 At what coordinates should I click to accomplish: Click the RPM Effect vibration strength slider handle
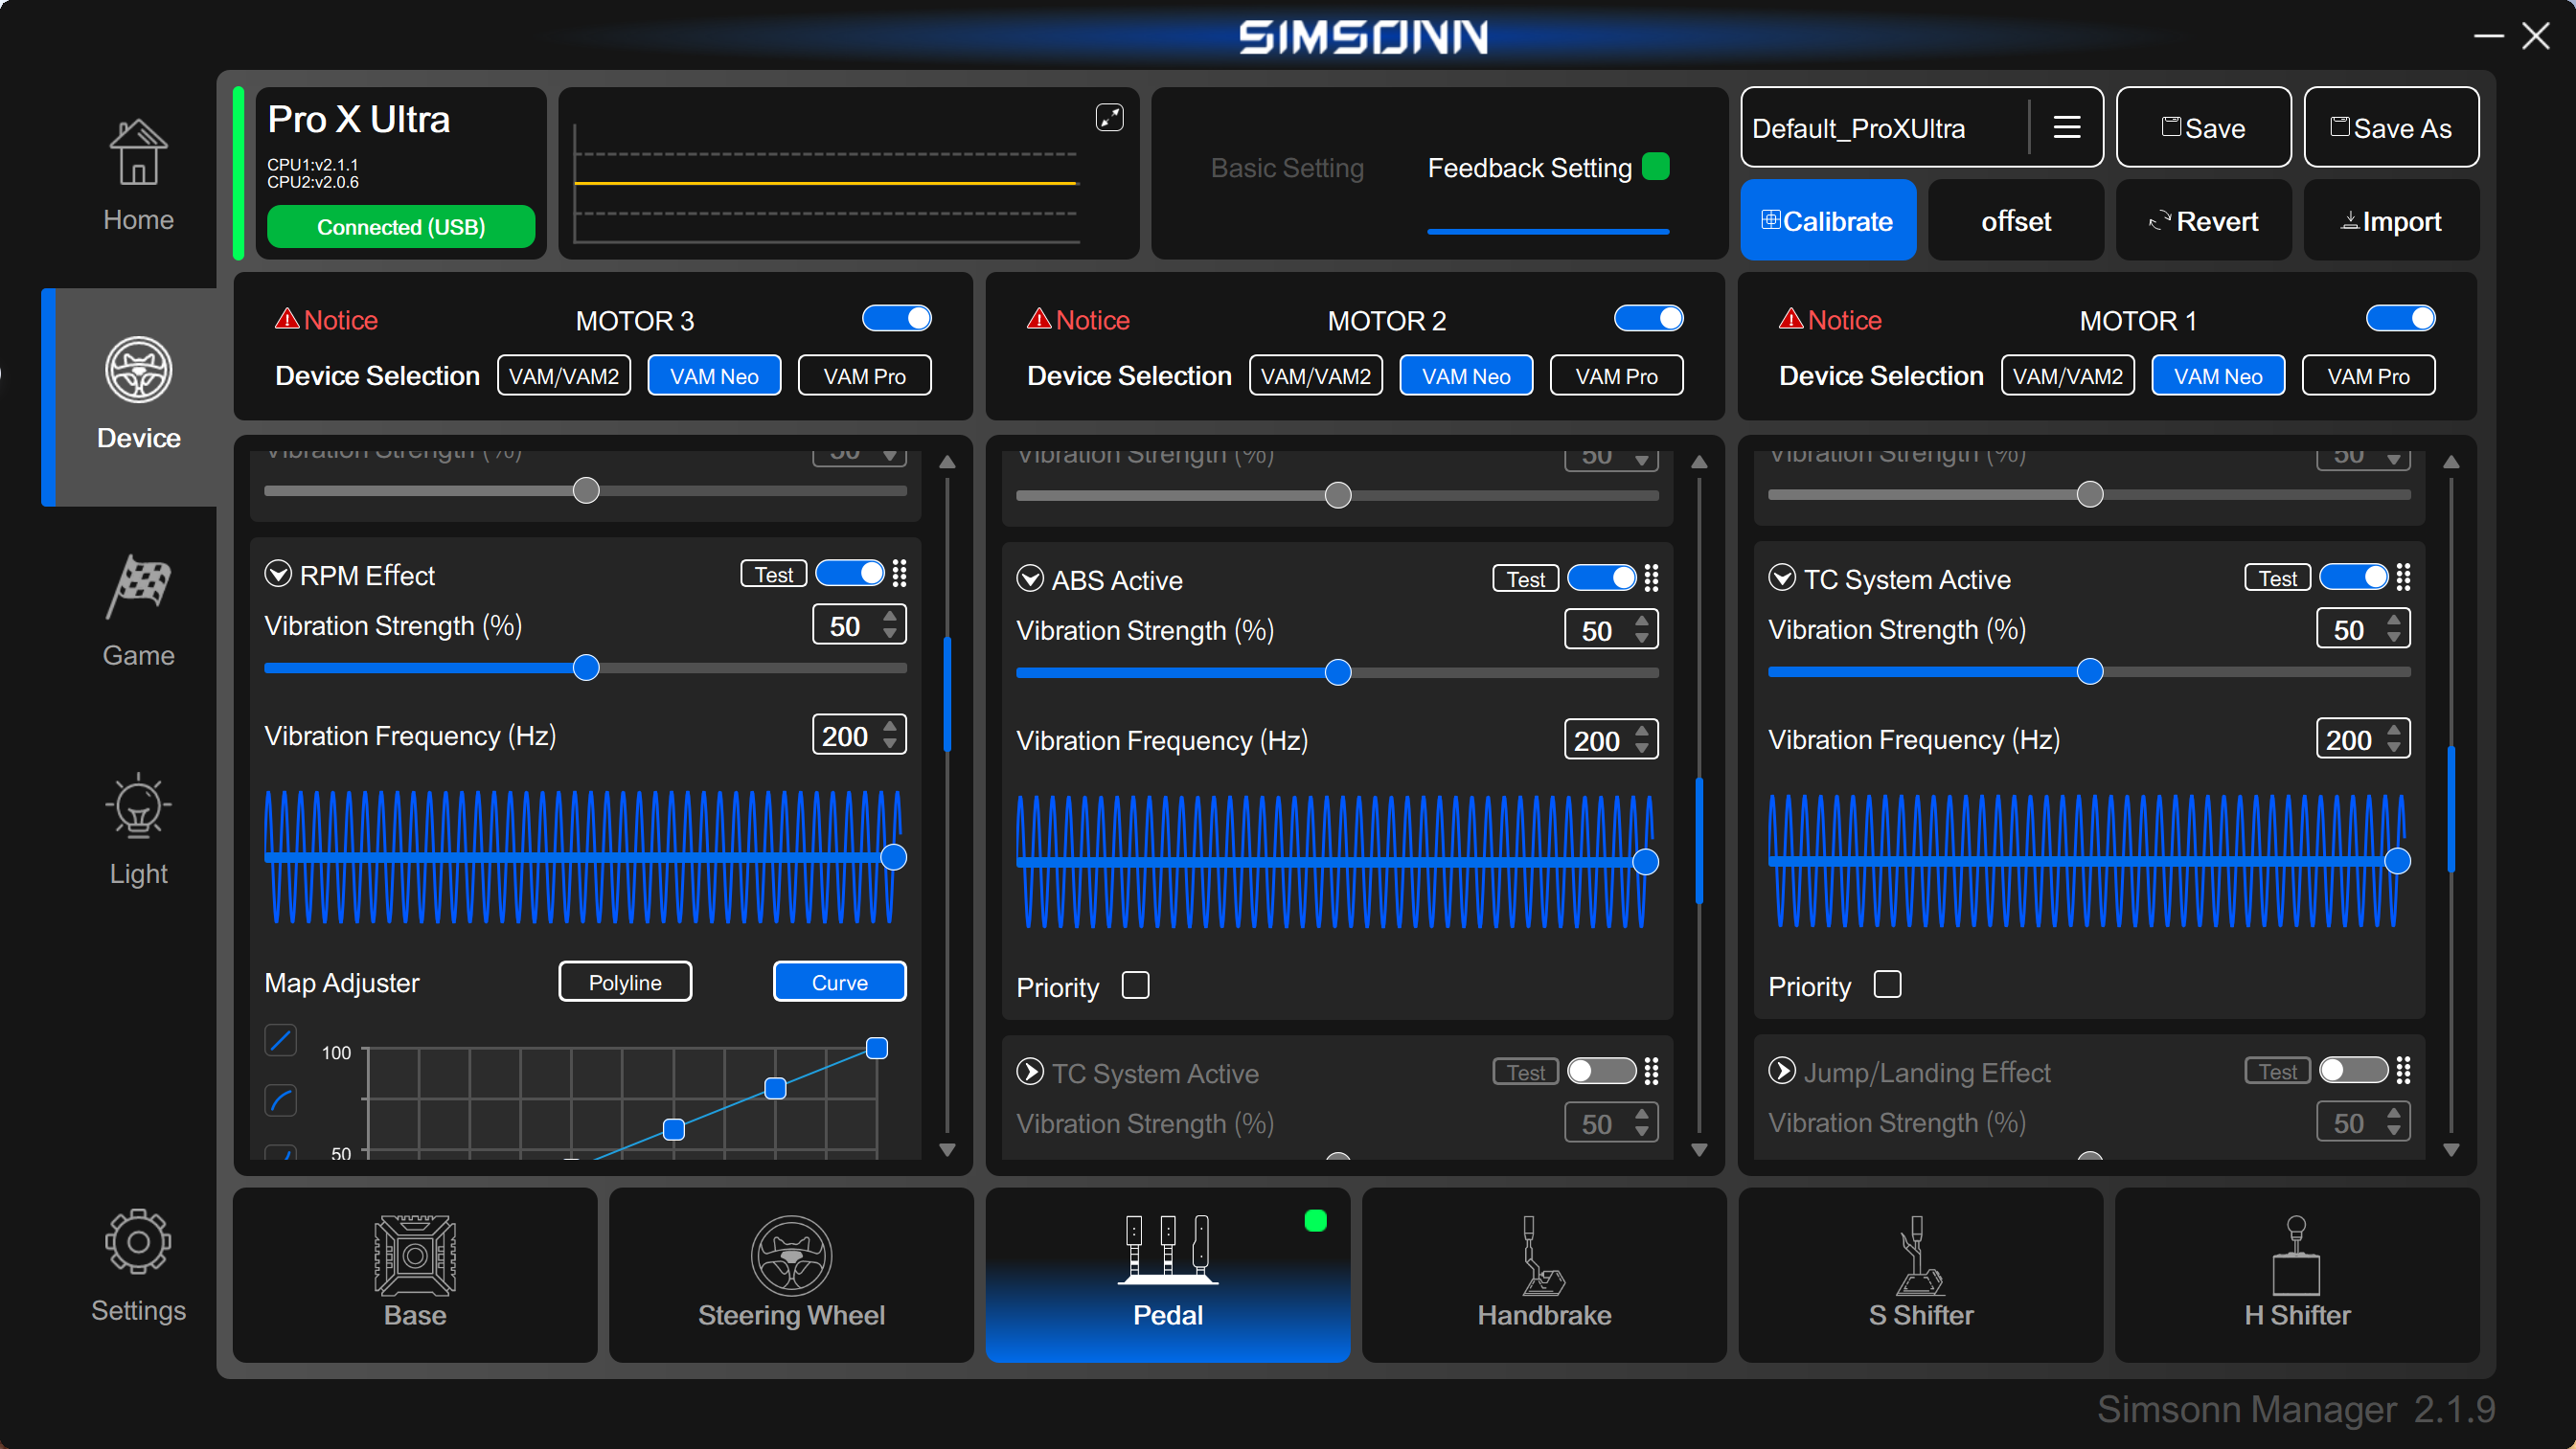pyautogui.click(x=586, y=668)
